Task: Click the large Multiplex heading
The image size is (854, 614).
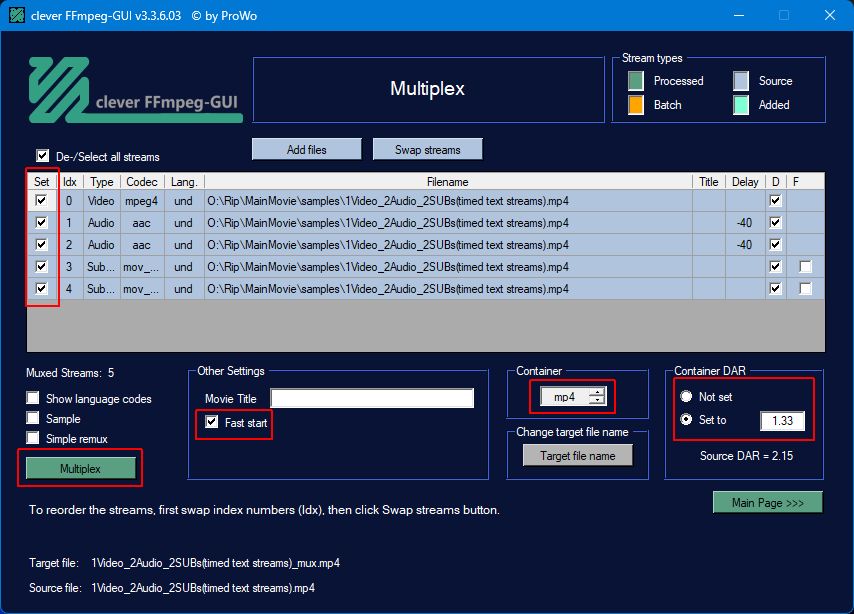Action: [x=428, y=88]
